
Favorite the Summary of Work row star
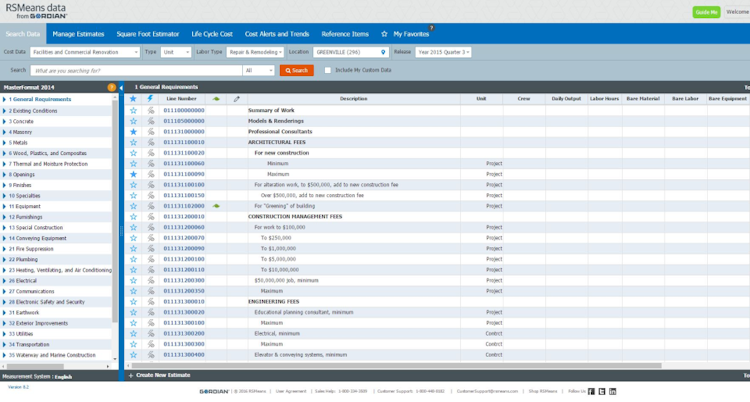tap(133, 111)
